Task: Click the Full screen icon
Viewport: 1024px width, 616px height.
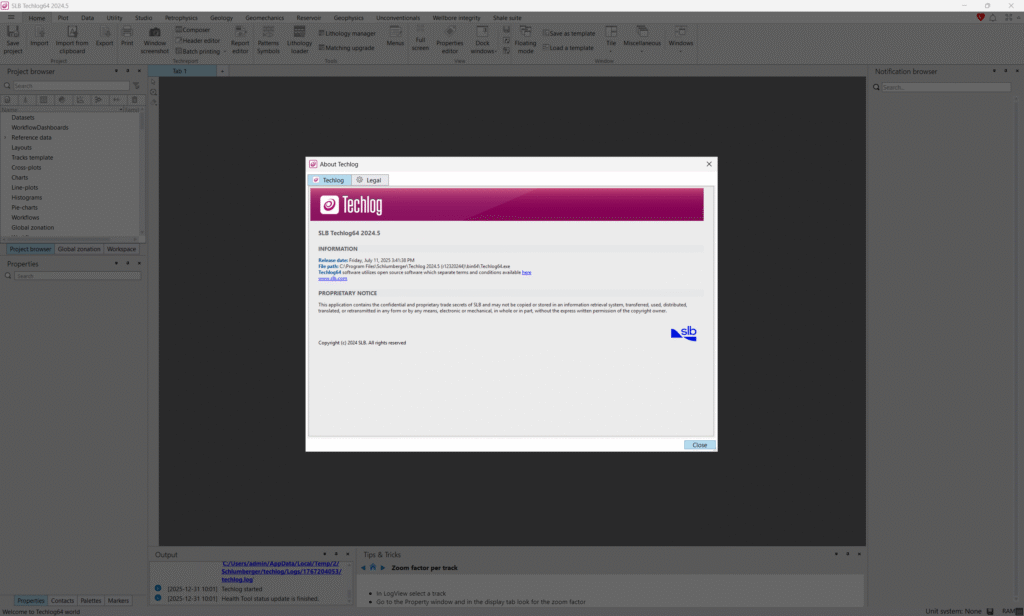Action: coord(420,34)
